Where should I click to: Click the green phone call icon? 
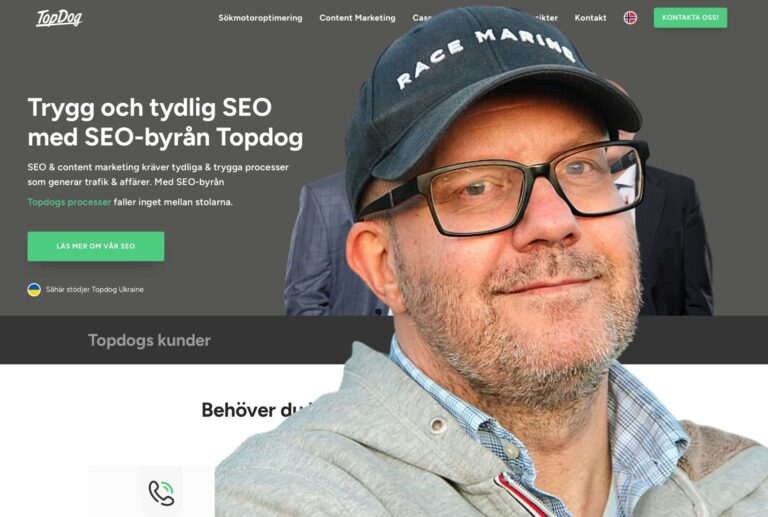point(162,493)
